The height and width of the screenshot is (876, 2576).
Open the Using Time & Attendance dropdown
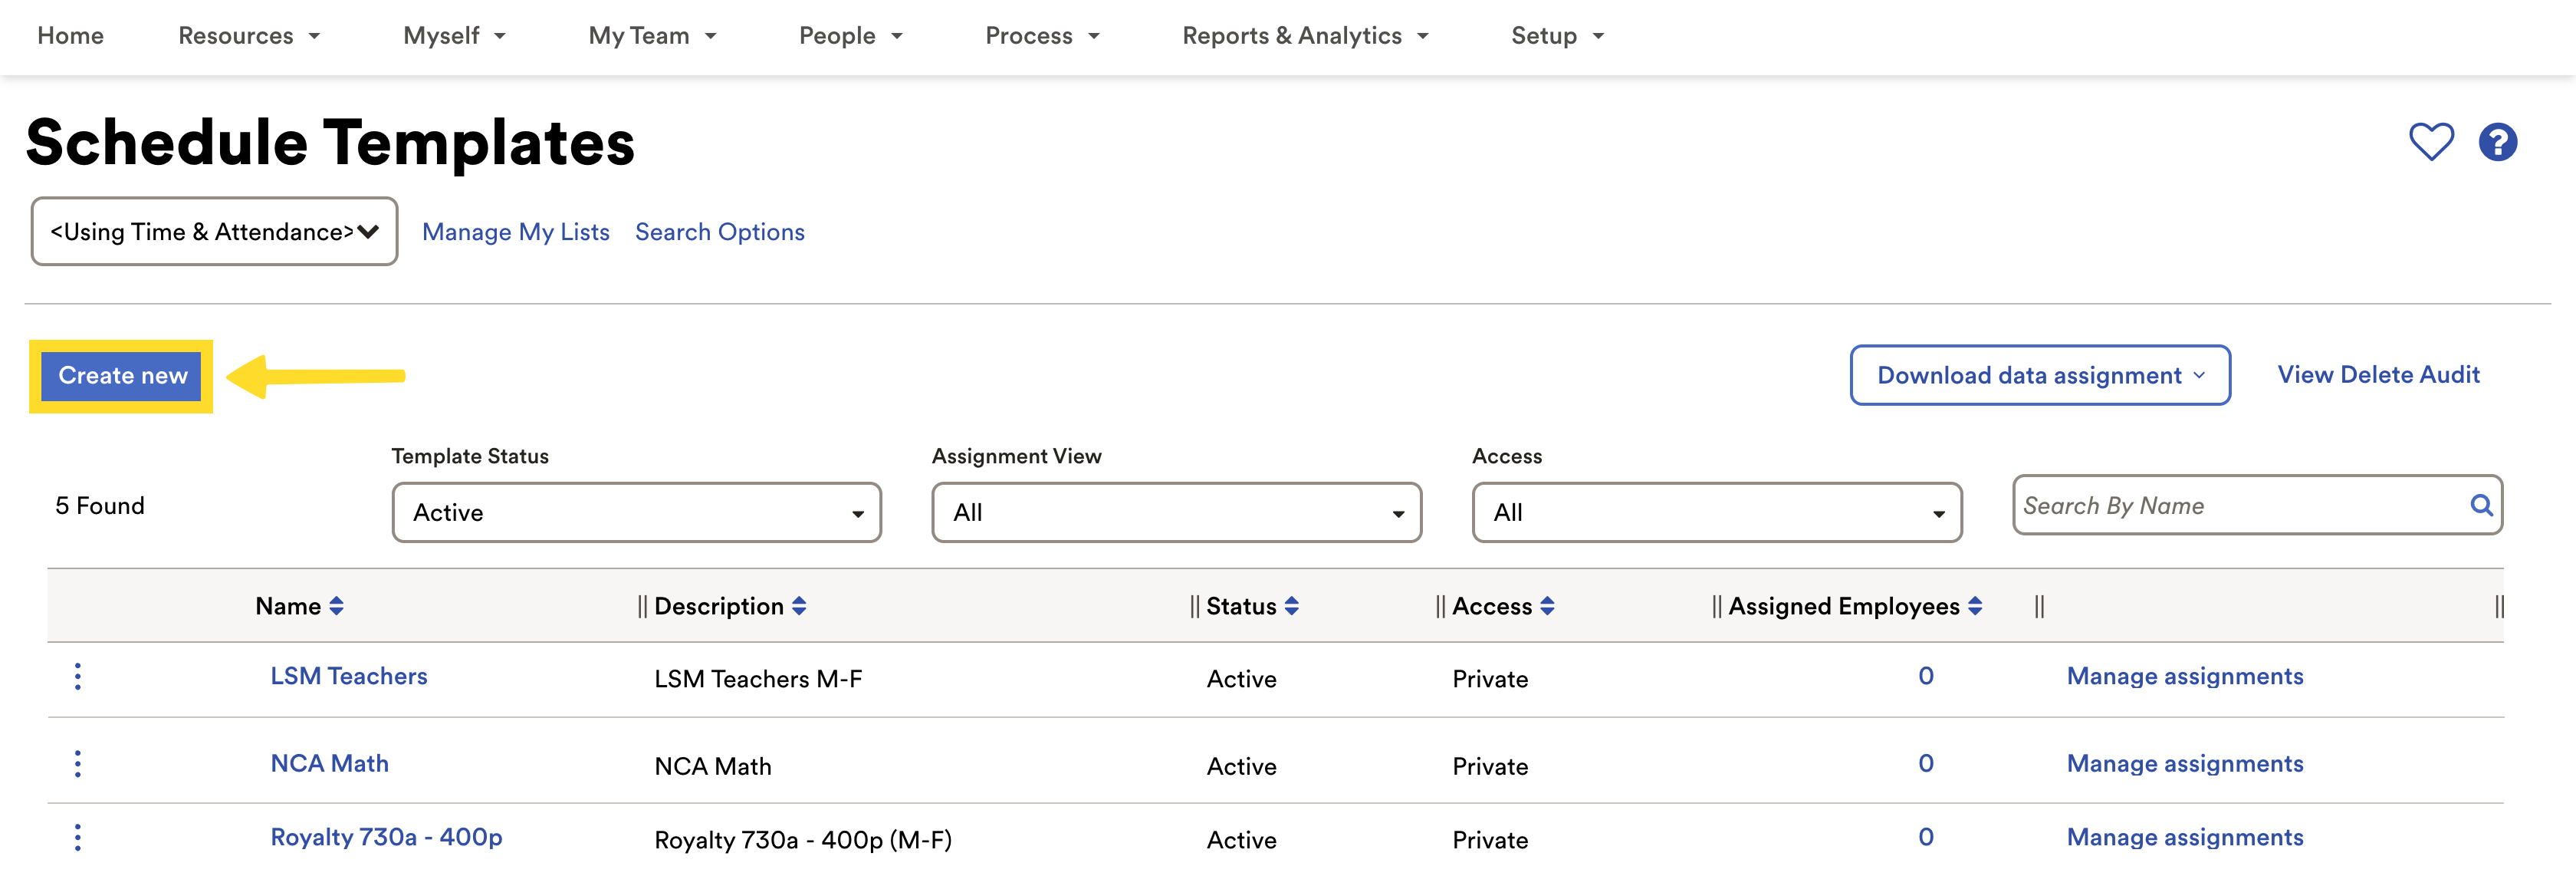point(215,231)
